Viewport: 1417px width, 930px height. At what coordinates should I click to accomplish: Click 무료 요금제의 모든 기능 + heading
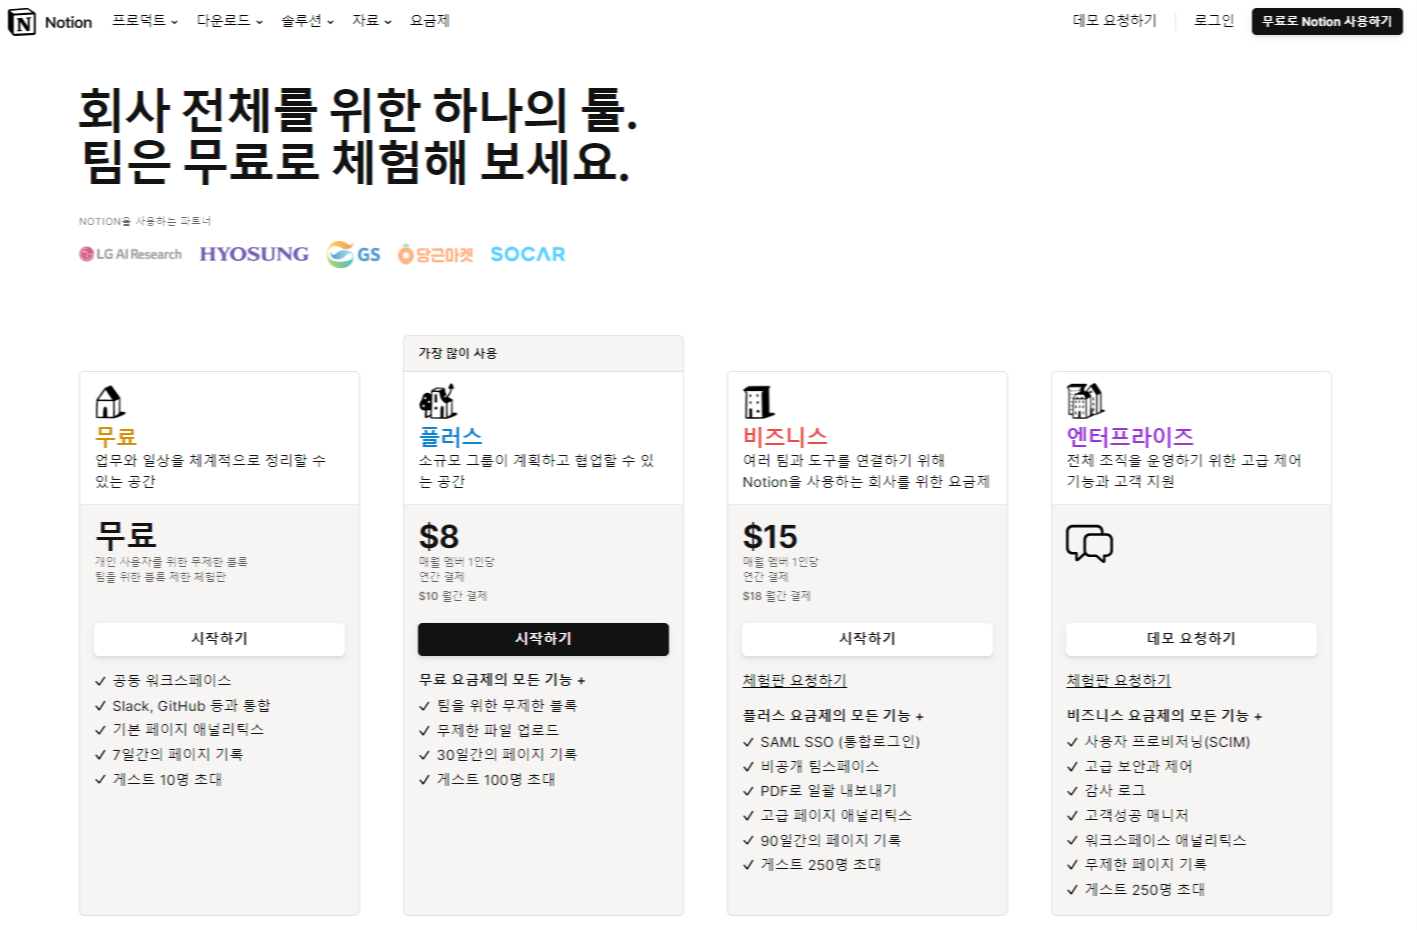click(x=502, y=680)
